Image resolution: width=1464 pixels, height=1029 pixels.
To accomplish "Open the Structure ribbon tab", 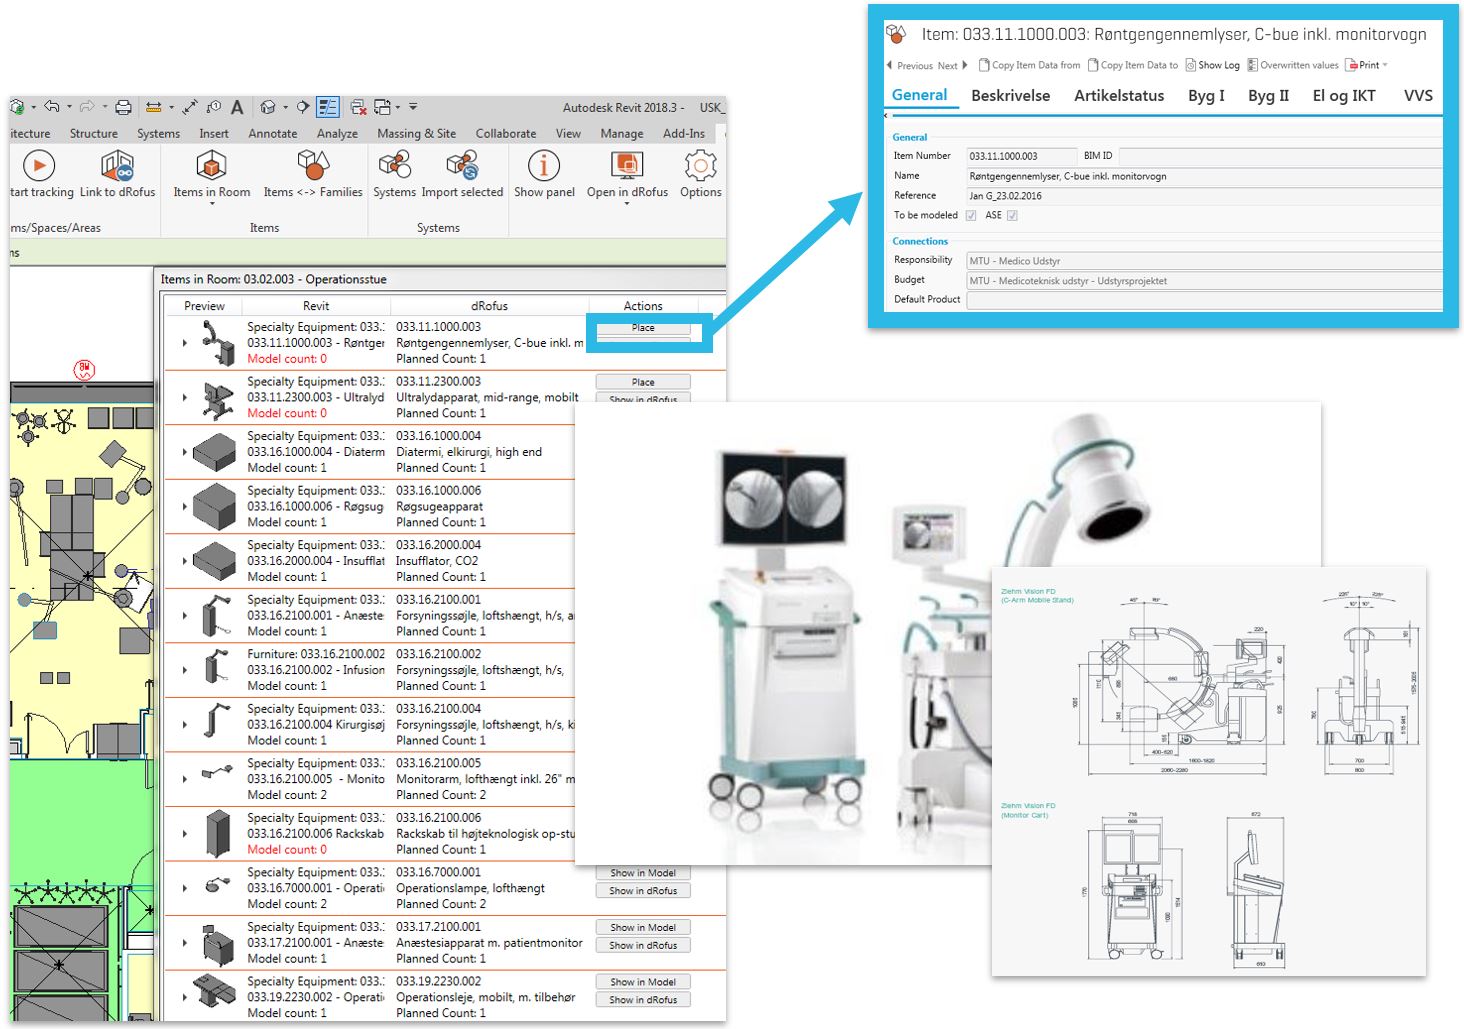I will (94, 134).
